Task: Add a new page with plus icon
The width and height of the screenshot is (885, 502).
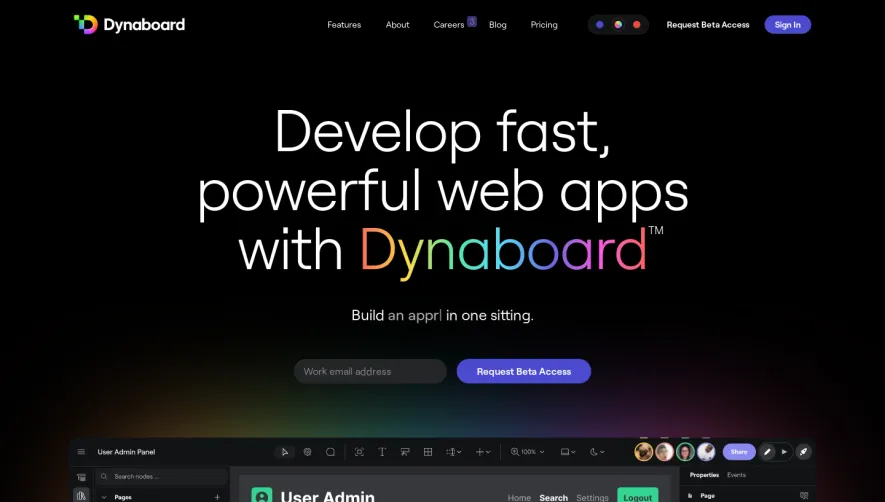Action: (x=217, y=497)
